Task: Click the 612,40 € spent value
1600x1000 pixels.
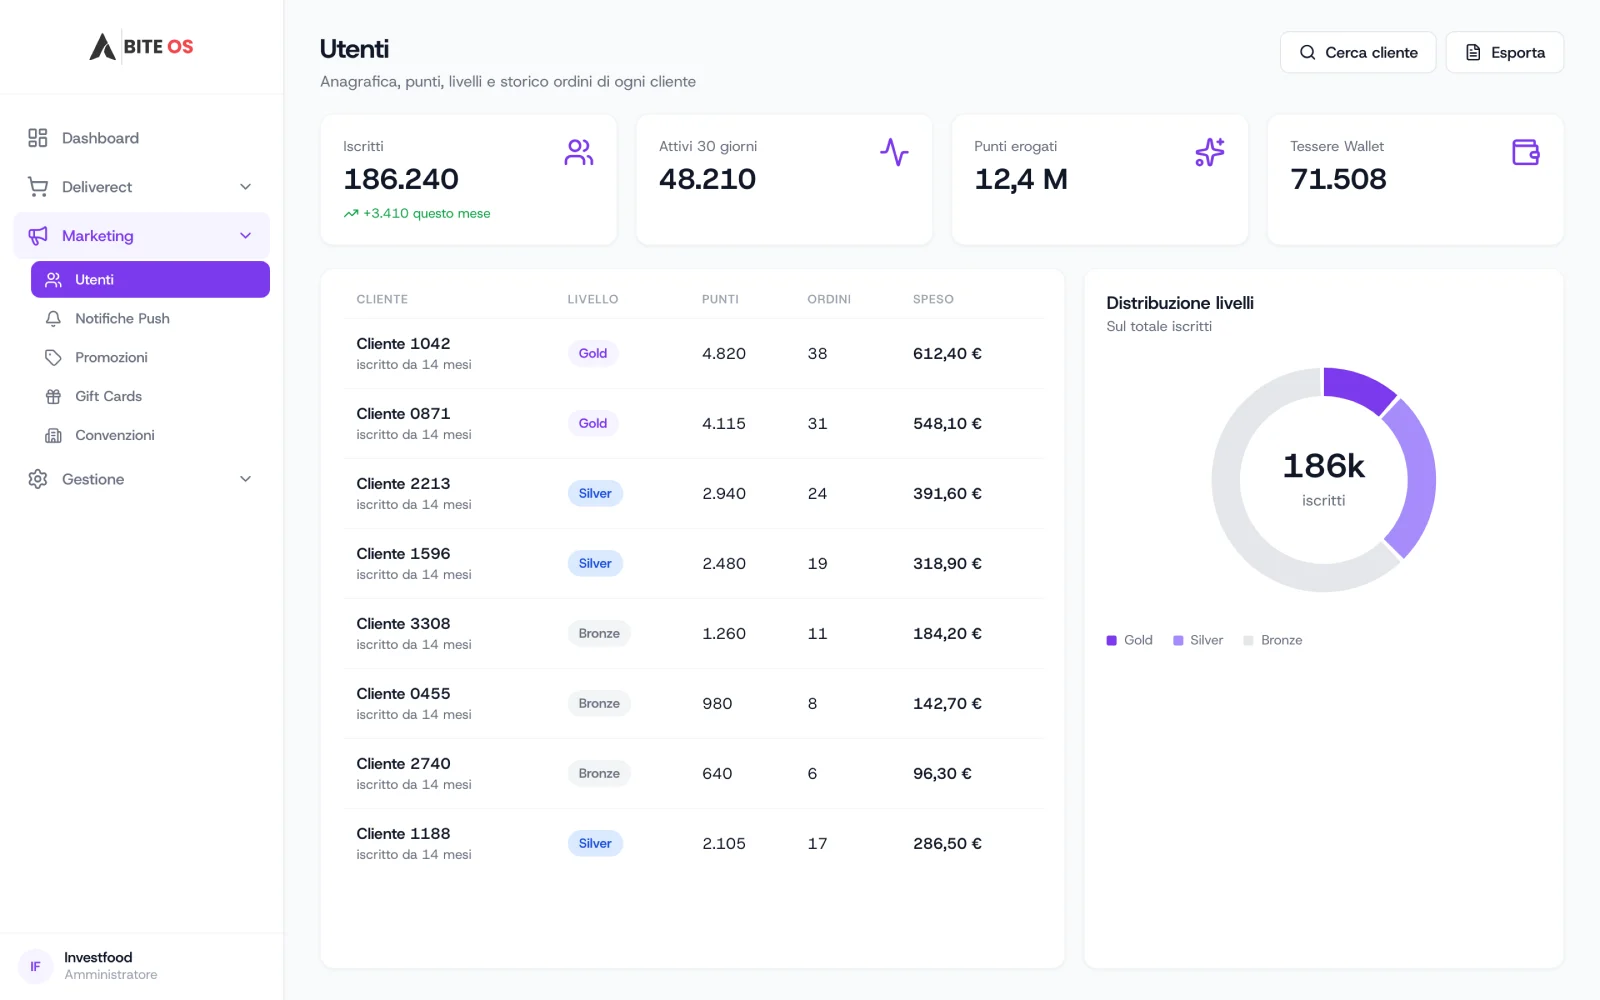Action: (947, 354)
